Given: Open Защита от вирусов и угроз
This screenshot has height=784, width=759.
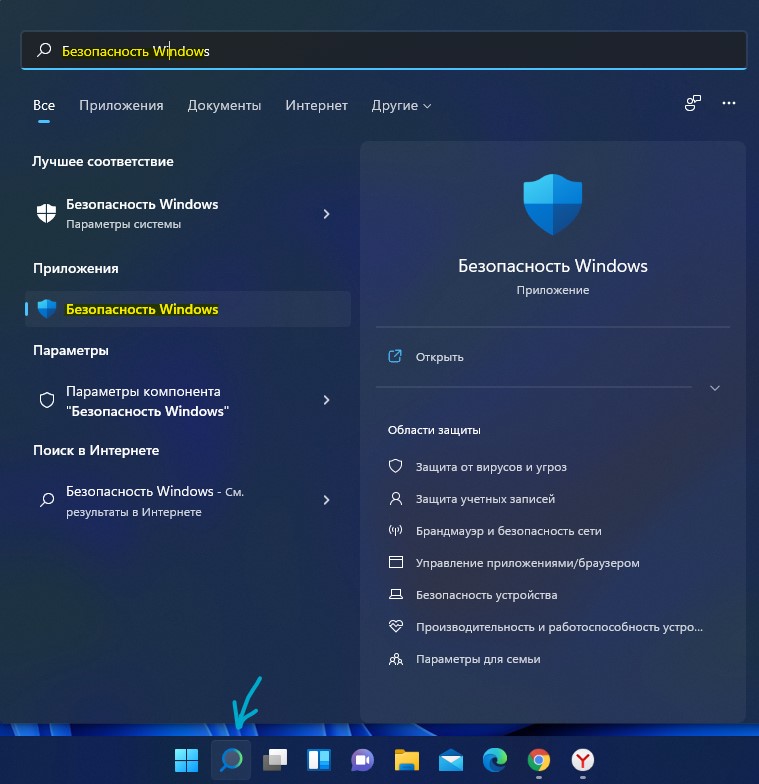Looking at the screenshot, I should coord(491,467).
